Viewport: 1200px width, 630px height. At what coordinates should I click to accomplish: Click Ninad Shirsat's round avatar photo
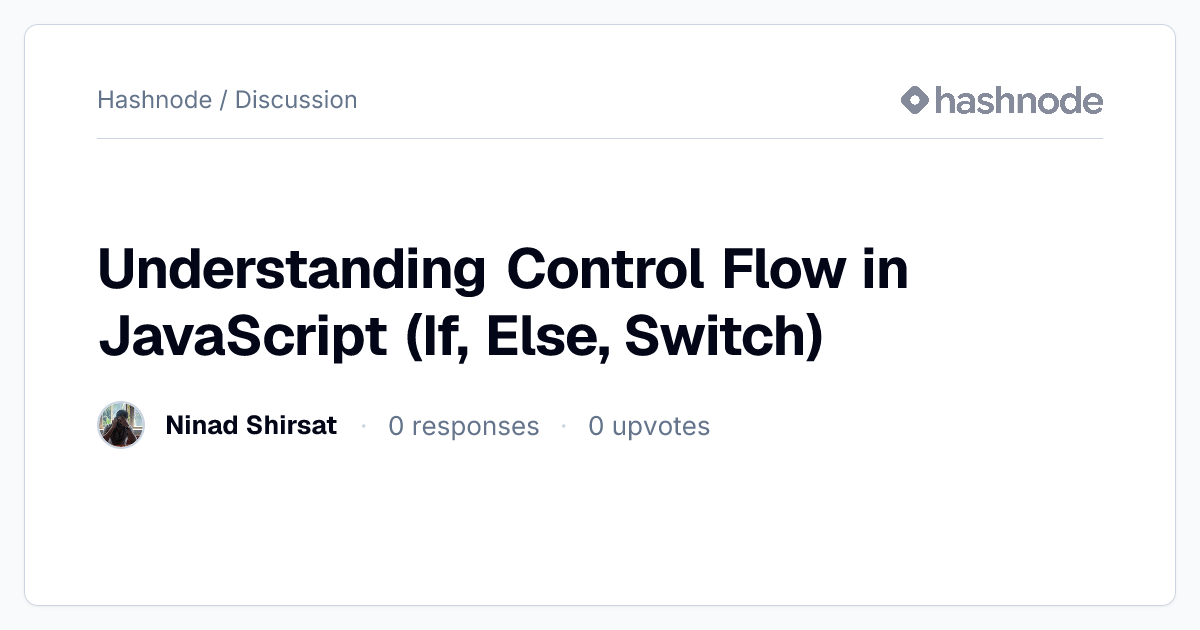(121, 425)
